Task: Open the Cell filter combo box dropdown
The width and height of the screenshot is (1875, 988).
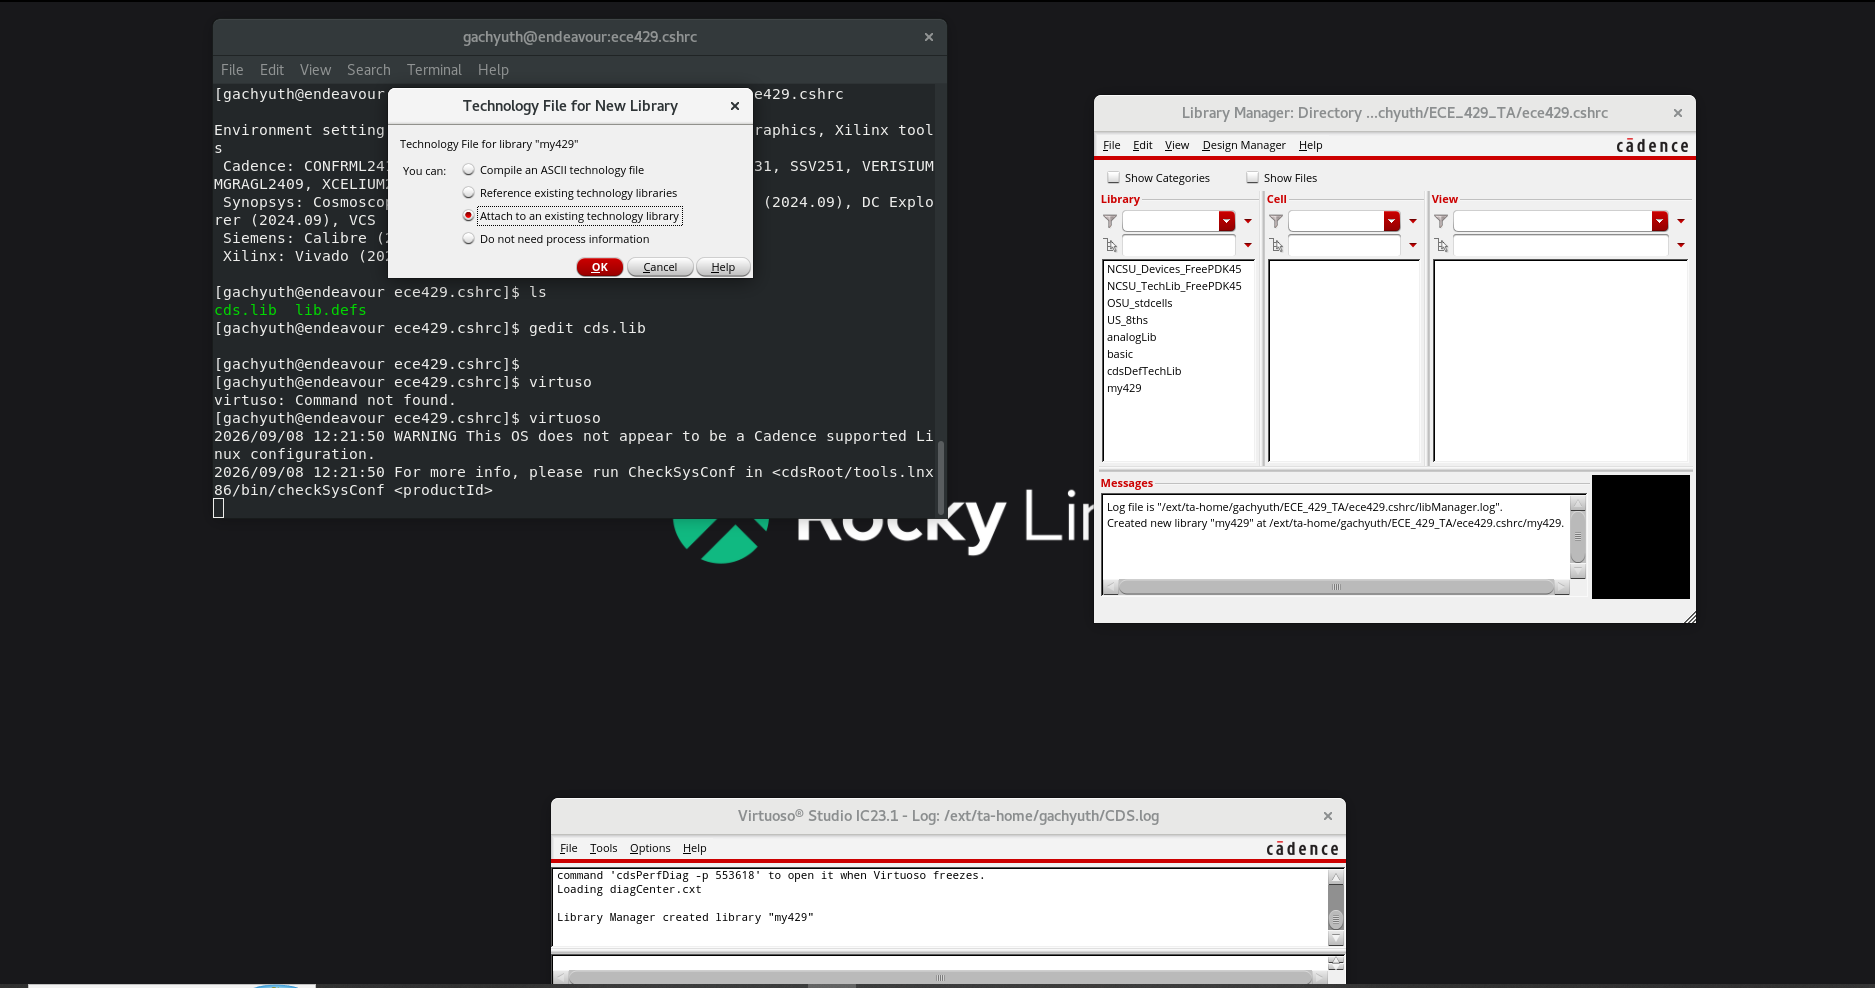Action: tap(1392, 221)
